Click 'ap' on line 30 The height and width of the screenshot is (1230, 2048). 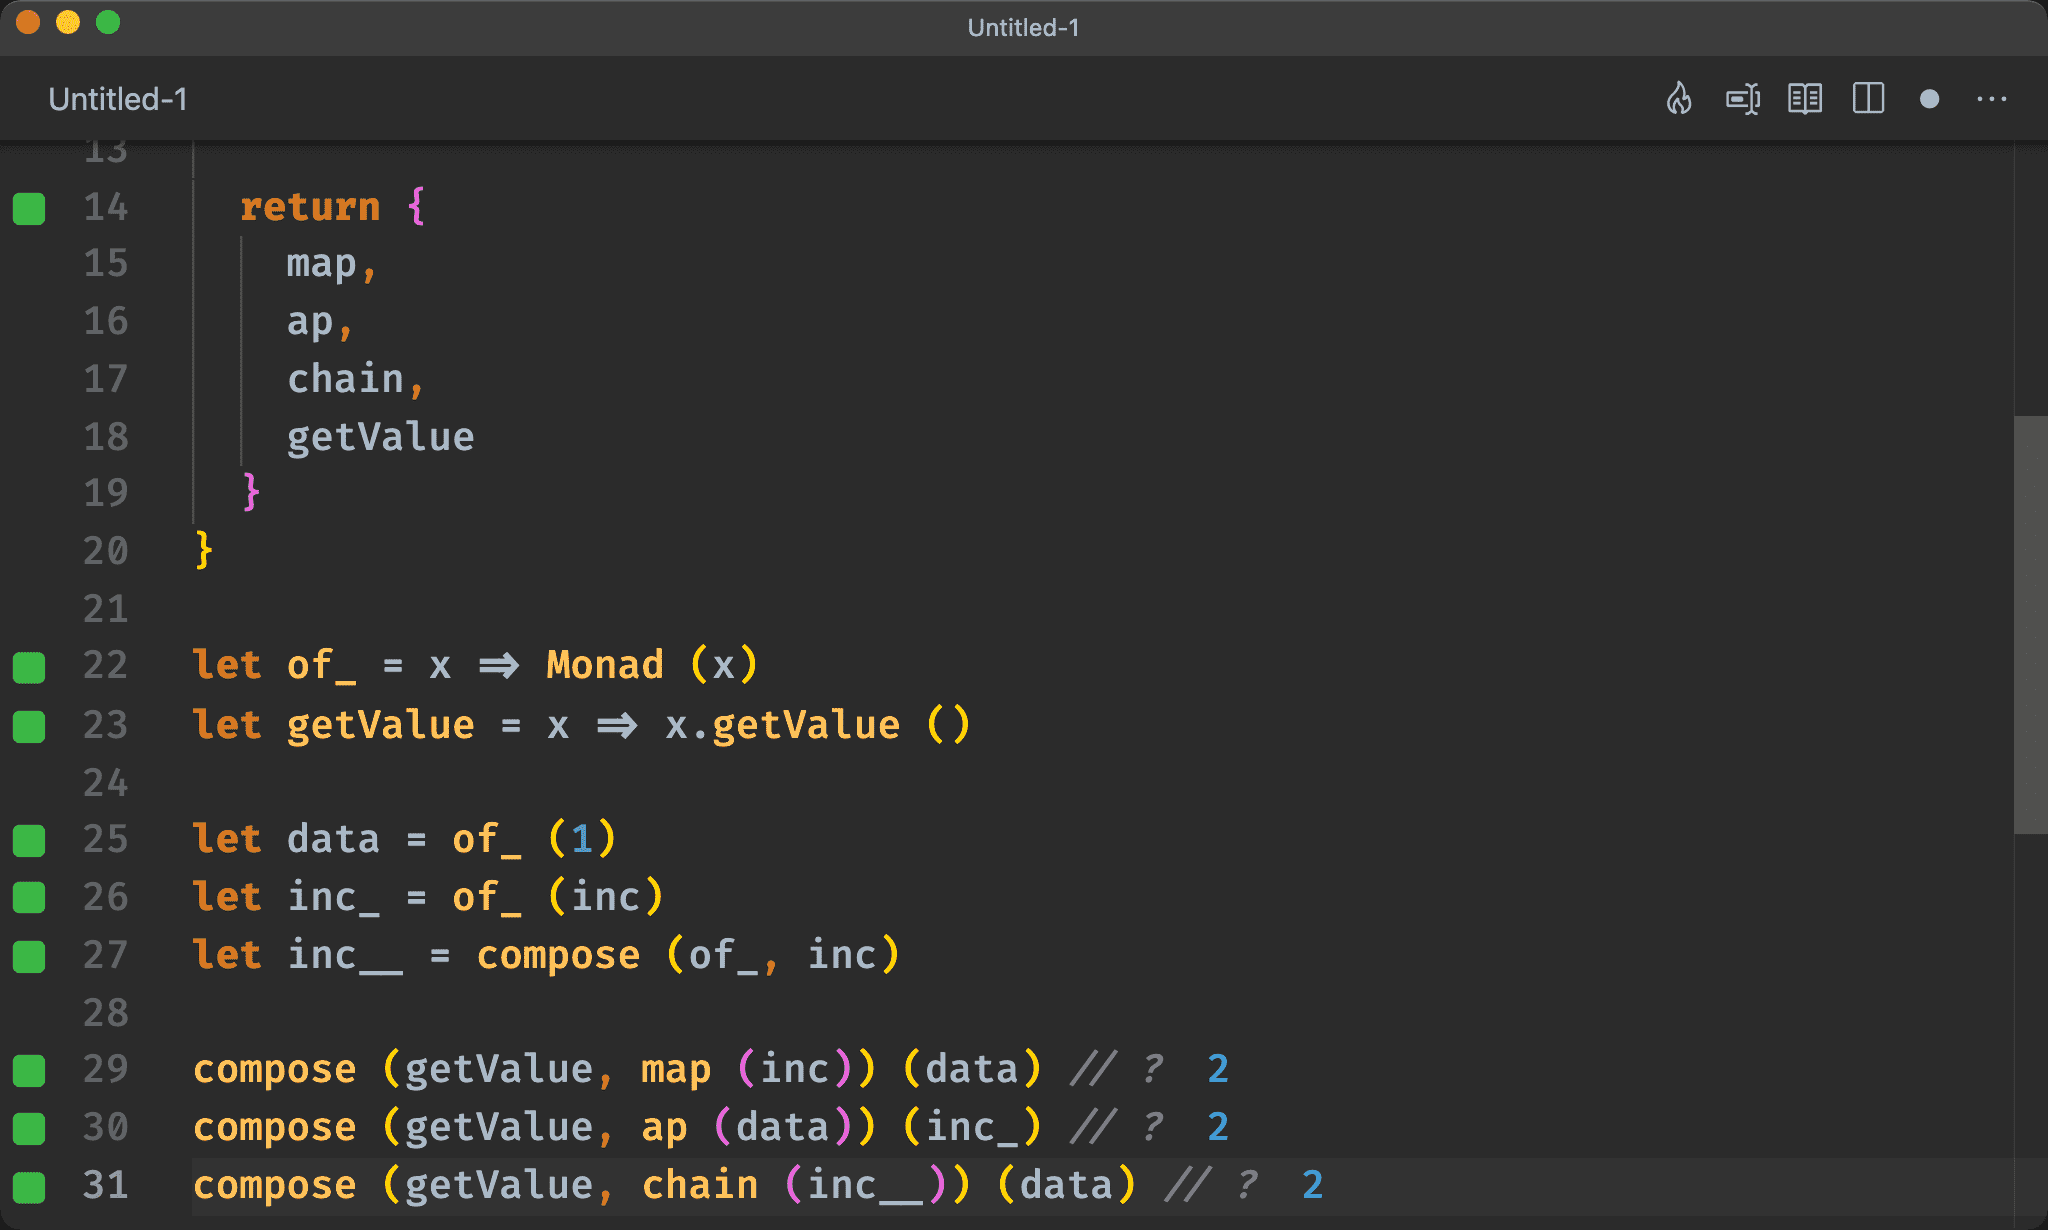(664, 1127)
